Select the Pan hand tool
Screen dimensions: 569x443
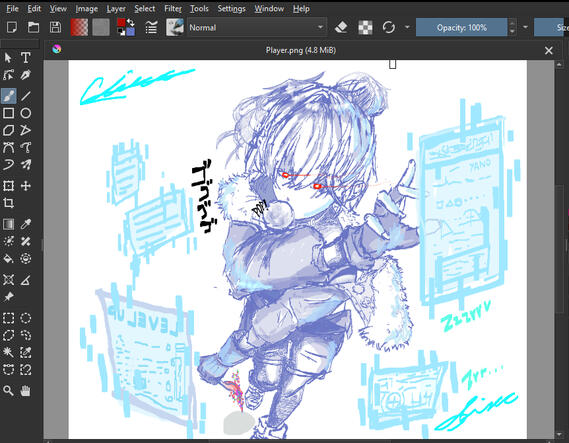tap(25, 391)
